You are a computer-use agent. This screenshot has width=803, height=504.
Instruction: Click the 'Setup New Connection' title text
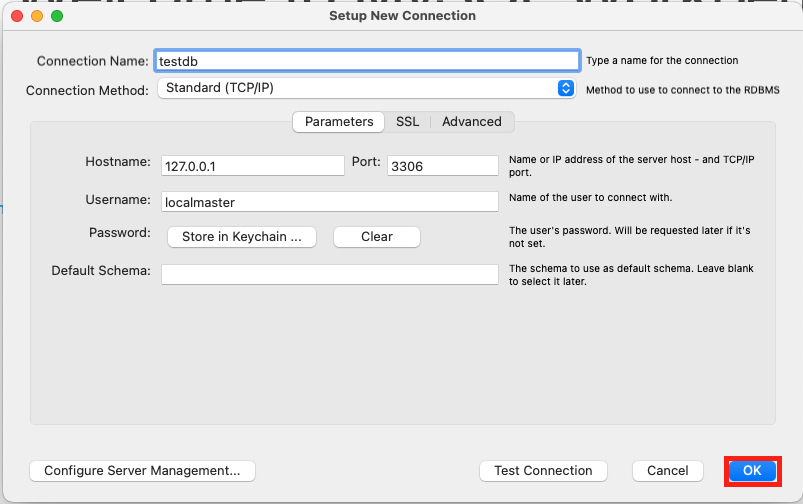402,16
